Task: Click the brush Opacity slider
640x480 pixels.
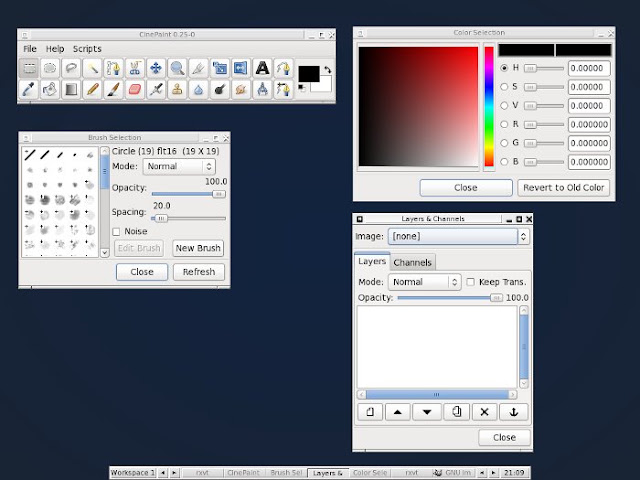Action: click(x=189, y=194)
